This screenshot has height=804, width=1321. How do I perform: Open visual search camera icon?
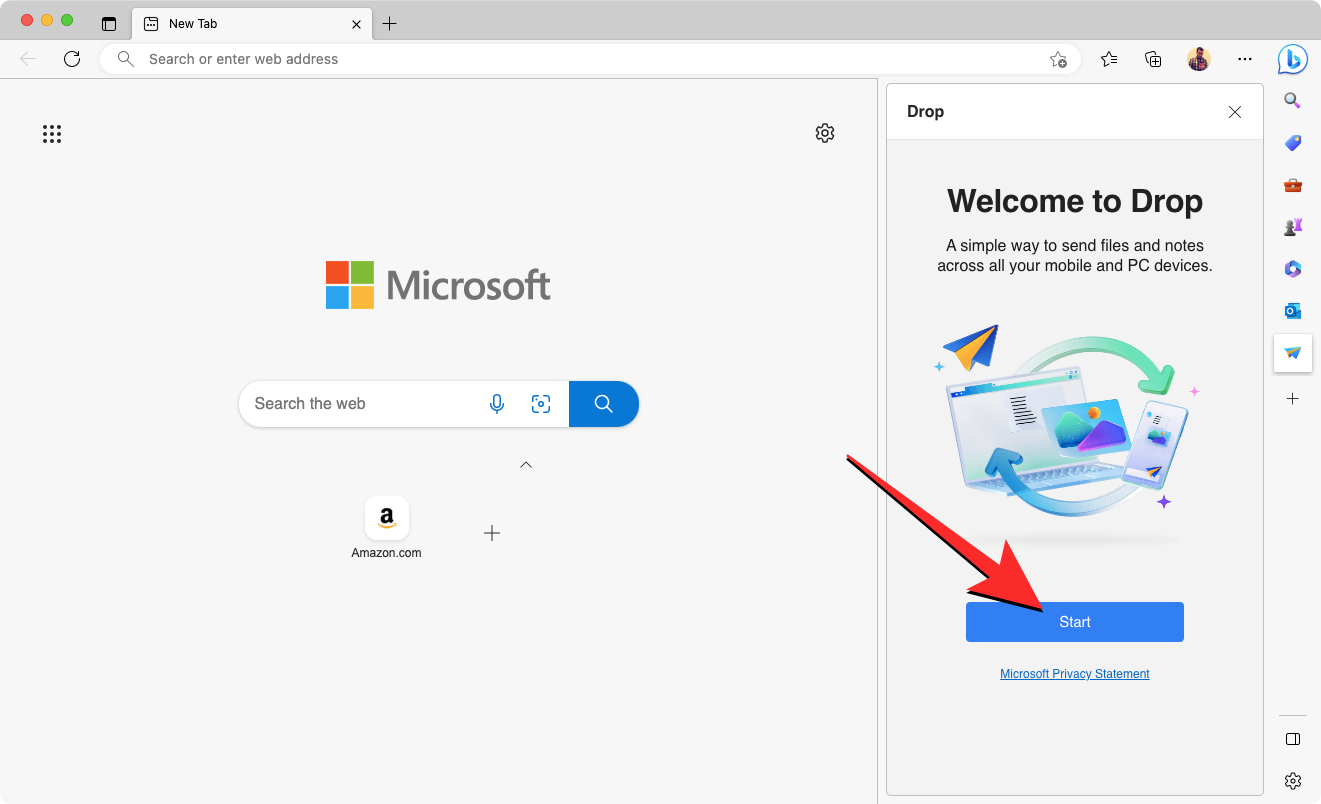coord(541,404)
